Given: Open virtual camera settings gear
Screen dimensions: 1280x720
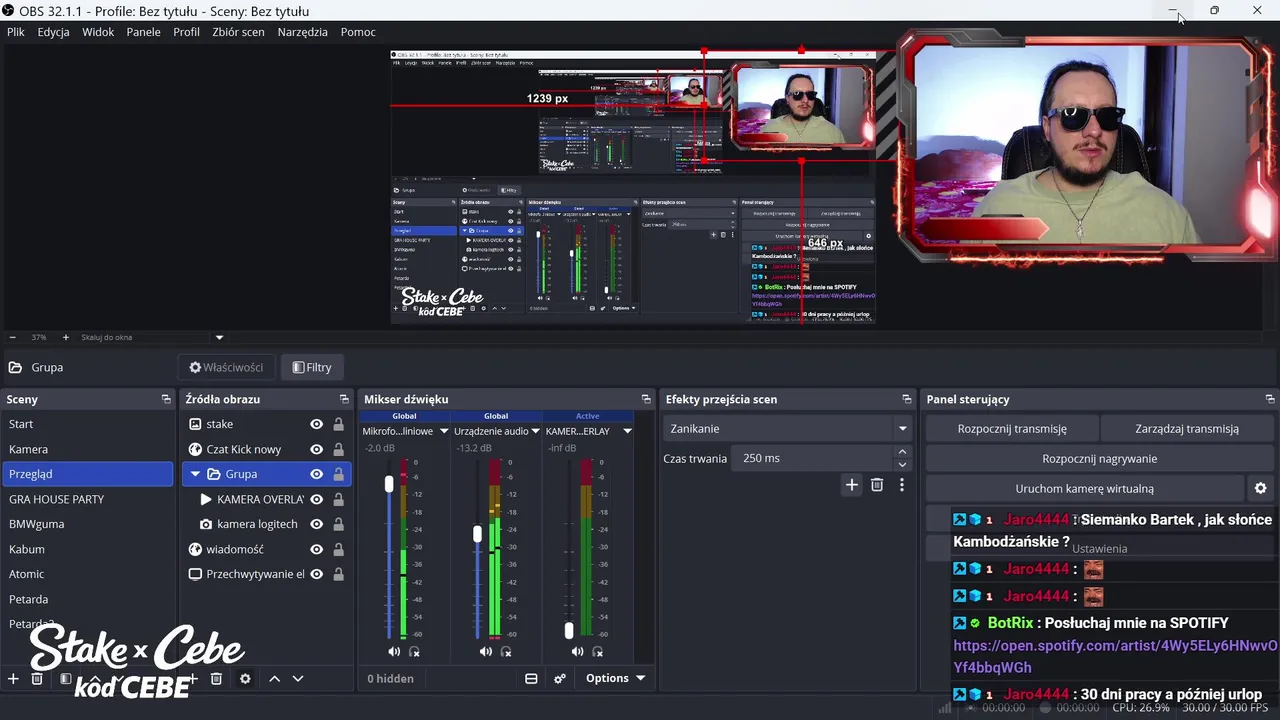Looking at the screenshot, I should pos(1260,489).
